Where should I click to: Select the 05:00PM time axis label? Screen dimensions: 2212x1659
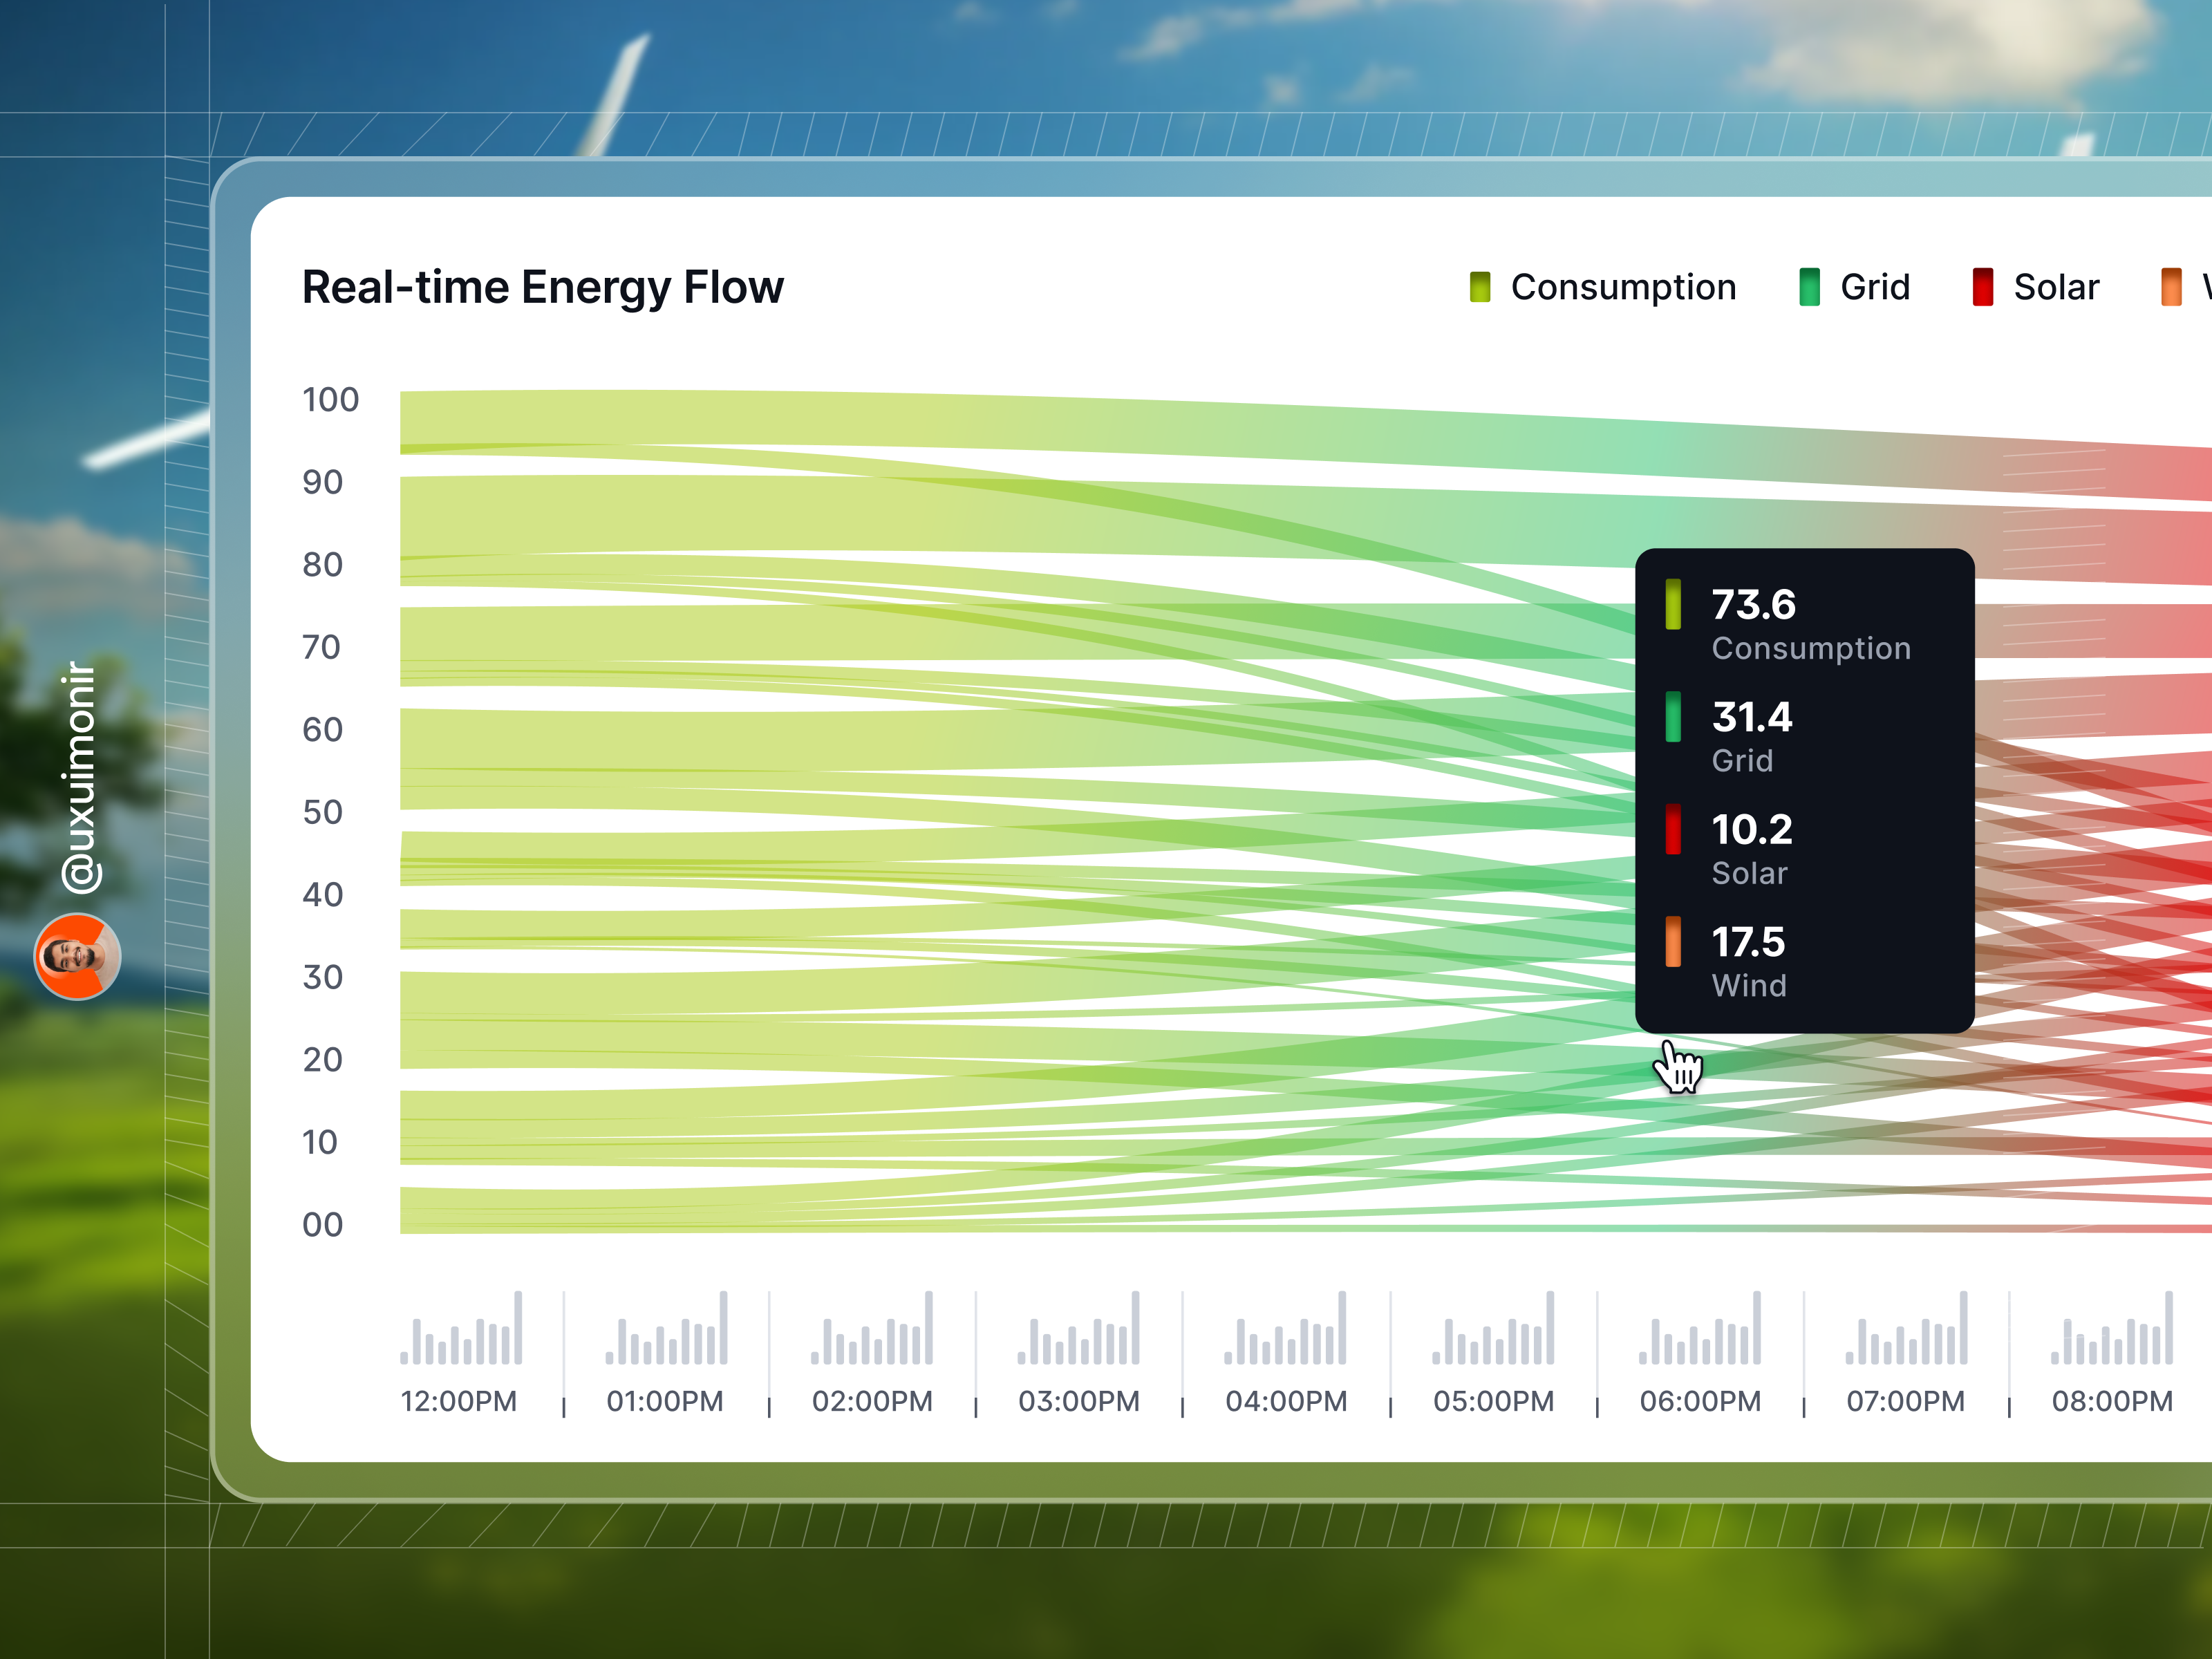(x=1494, y=1401)
